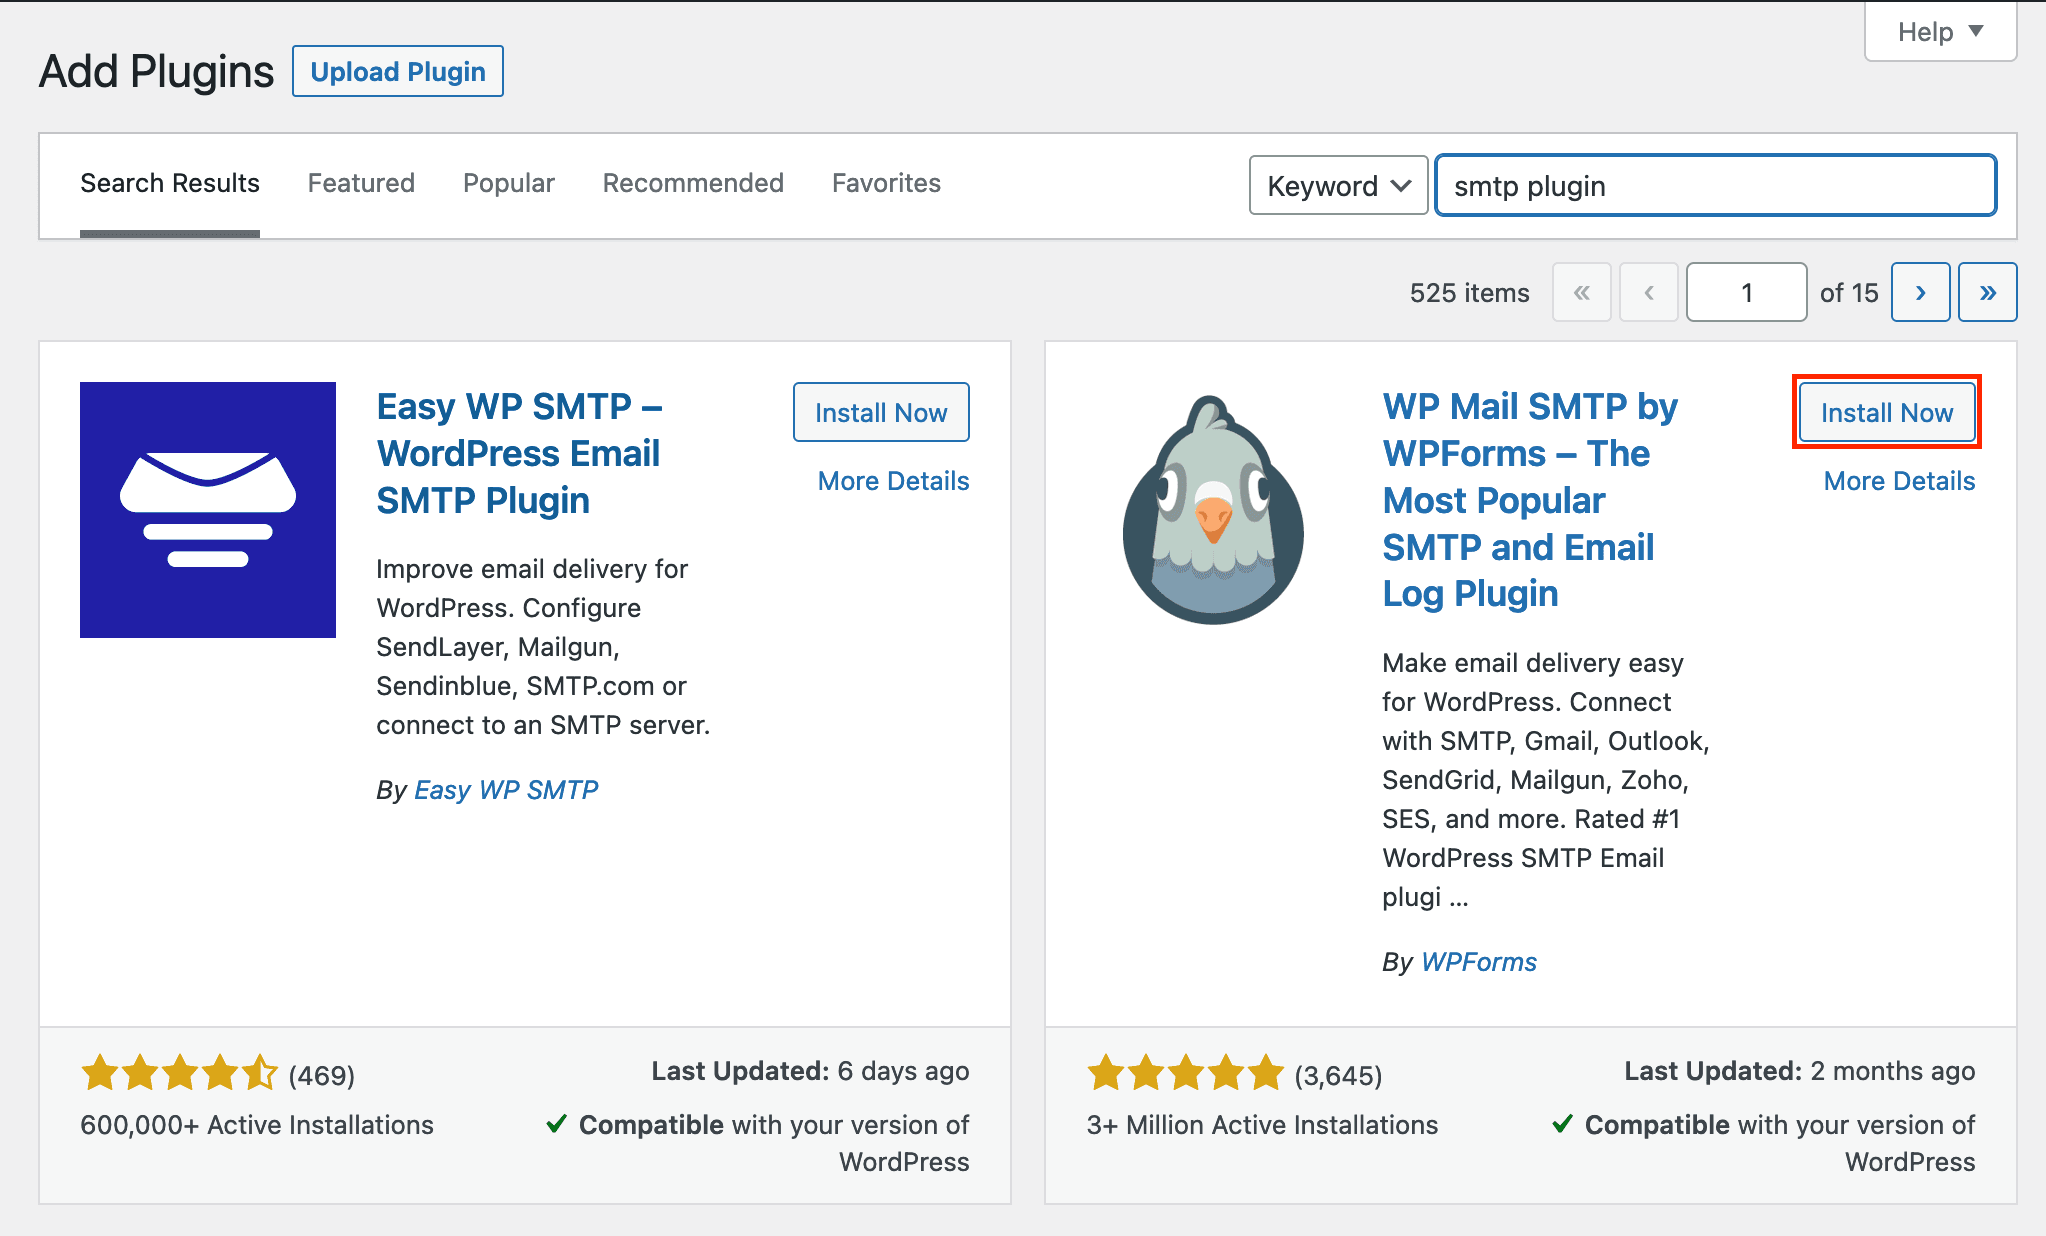Open More Details for Easy WP SMTP

coord(892,480)
